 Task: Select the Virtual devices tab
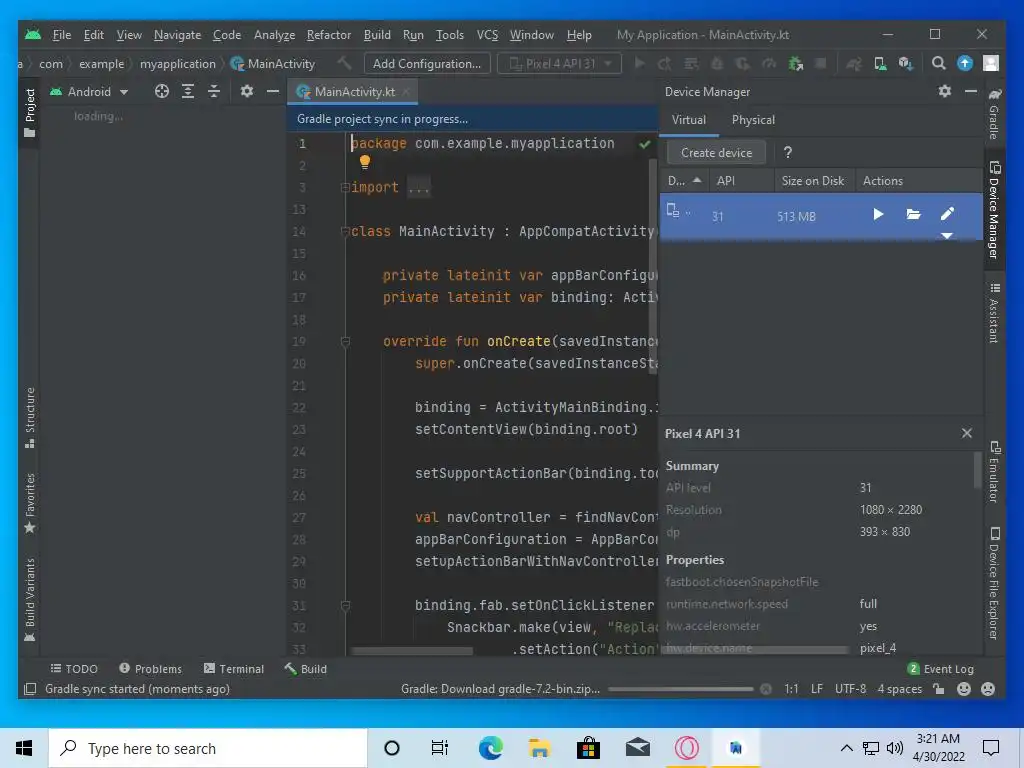688,120
